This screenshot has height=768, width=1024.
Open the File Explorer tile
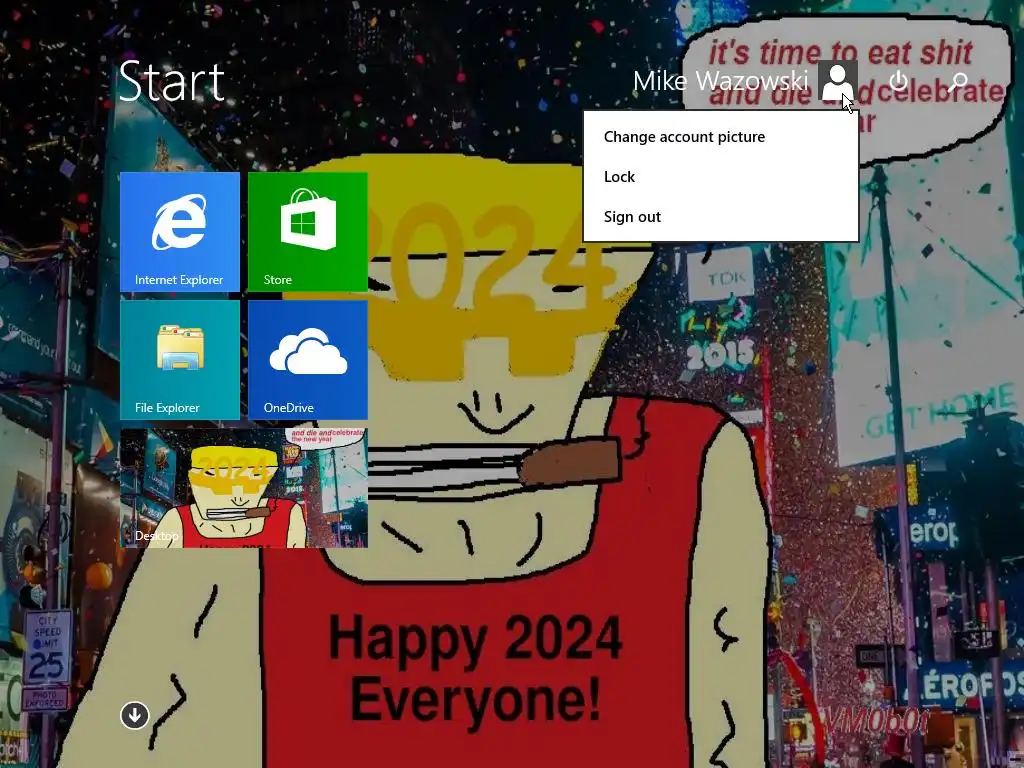[x=180, y=360]
